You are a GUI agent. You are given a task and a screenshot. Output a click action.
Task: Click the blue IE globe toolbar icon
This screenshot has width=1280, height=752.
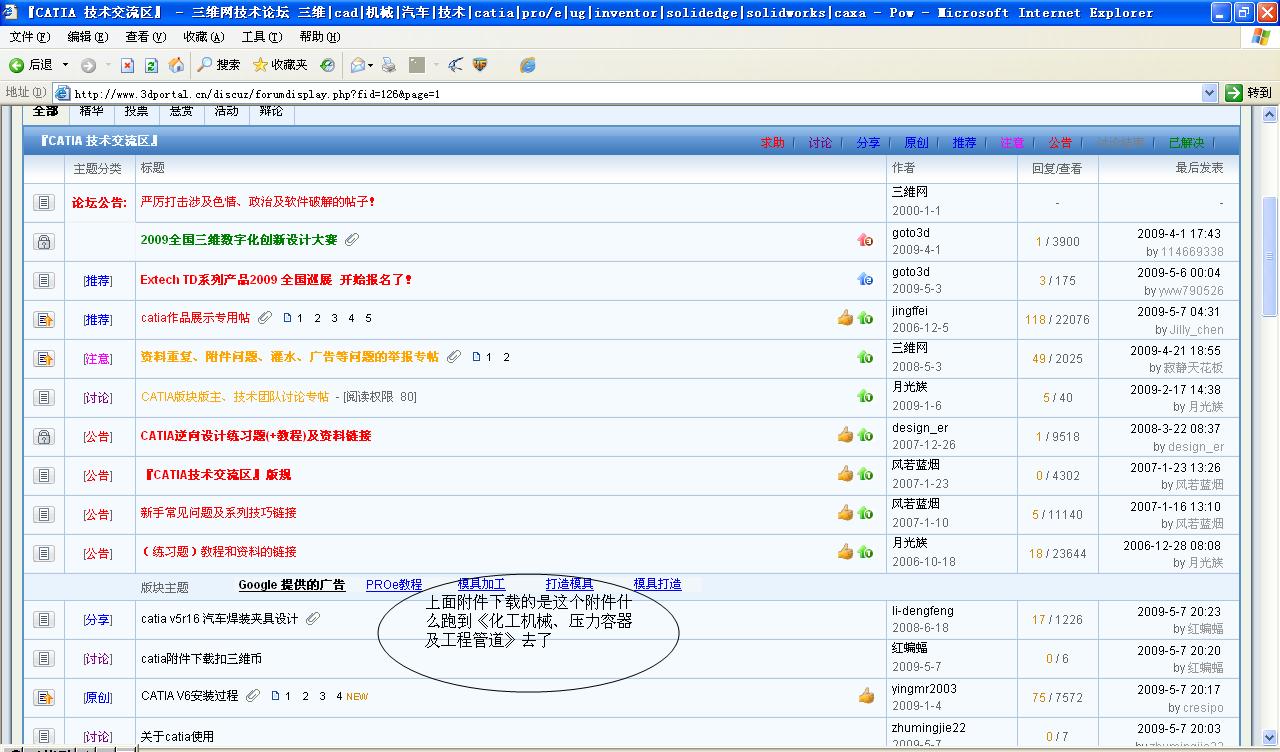coord(527,65)
